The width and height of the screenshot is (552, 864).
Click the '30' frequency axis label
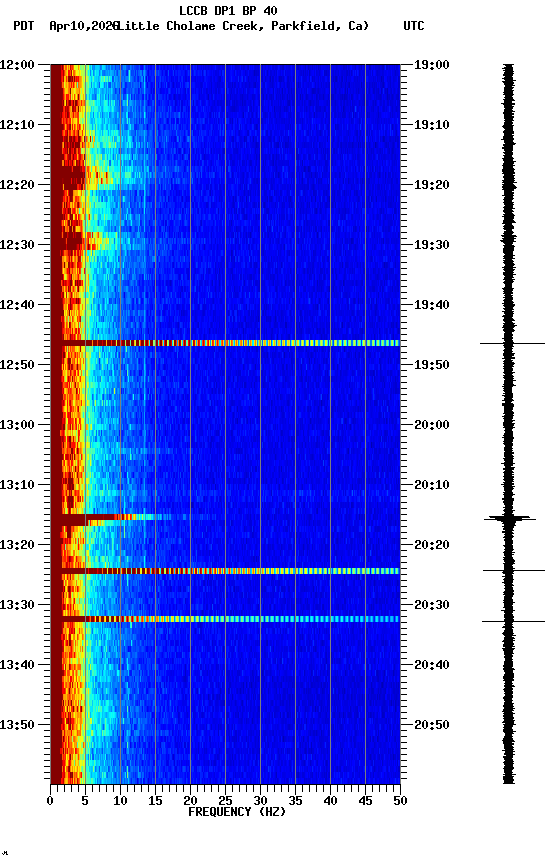pyautogui.click(x=260, y=801)
